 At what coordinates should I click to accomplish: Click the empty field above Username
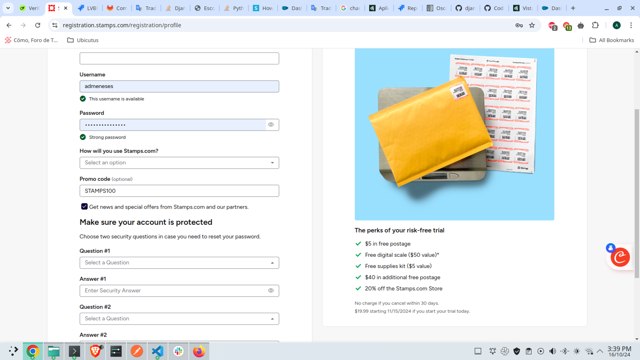pos(179,58)
